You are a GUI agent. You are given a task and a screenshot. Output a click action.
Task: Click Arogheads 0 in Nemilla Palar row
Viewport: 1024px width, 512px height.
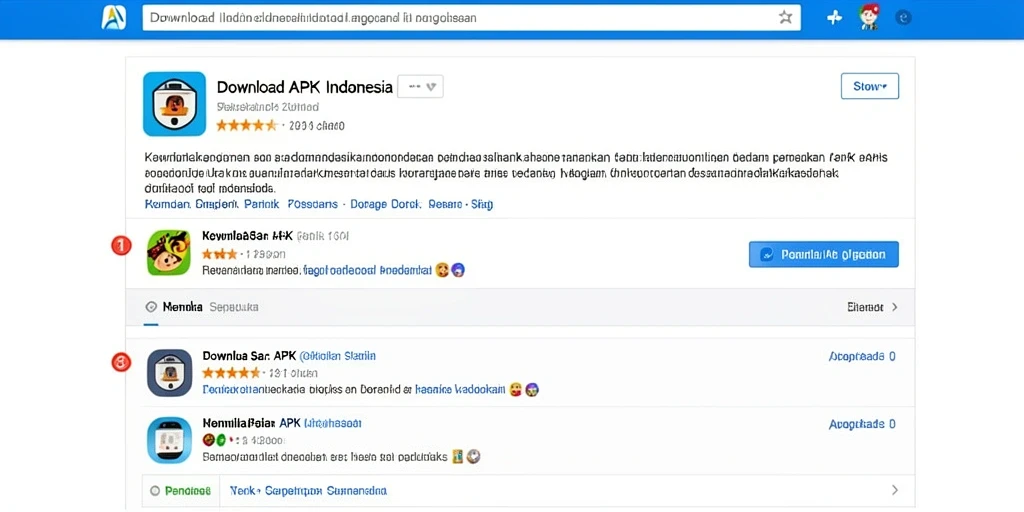tap(862, 424)
